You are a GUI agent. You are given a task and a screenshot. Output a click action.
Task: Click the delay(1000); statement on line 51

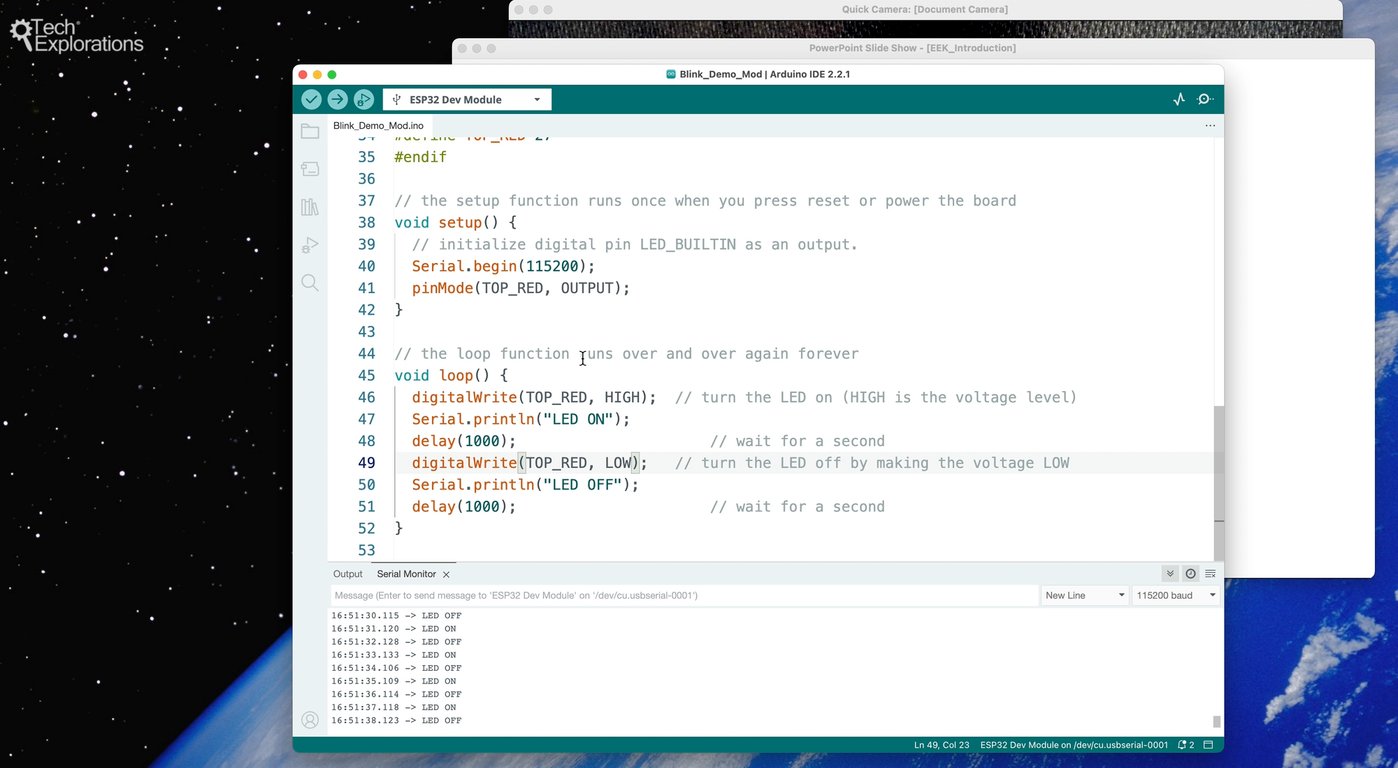[464, 507]
